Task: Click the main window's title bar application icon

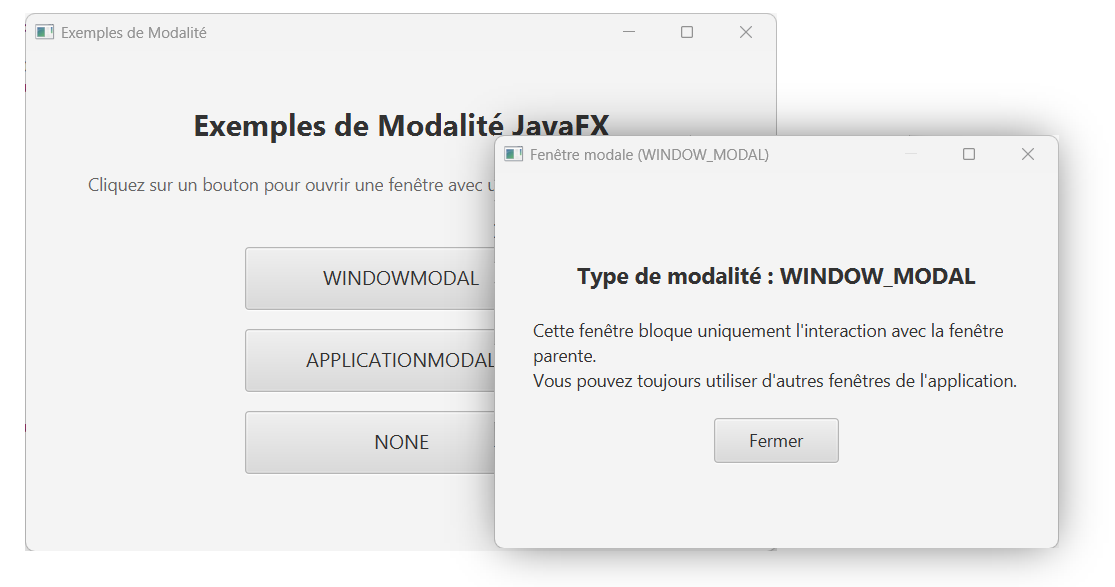Action: (x=43, y=32)
